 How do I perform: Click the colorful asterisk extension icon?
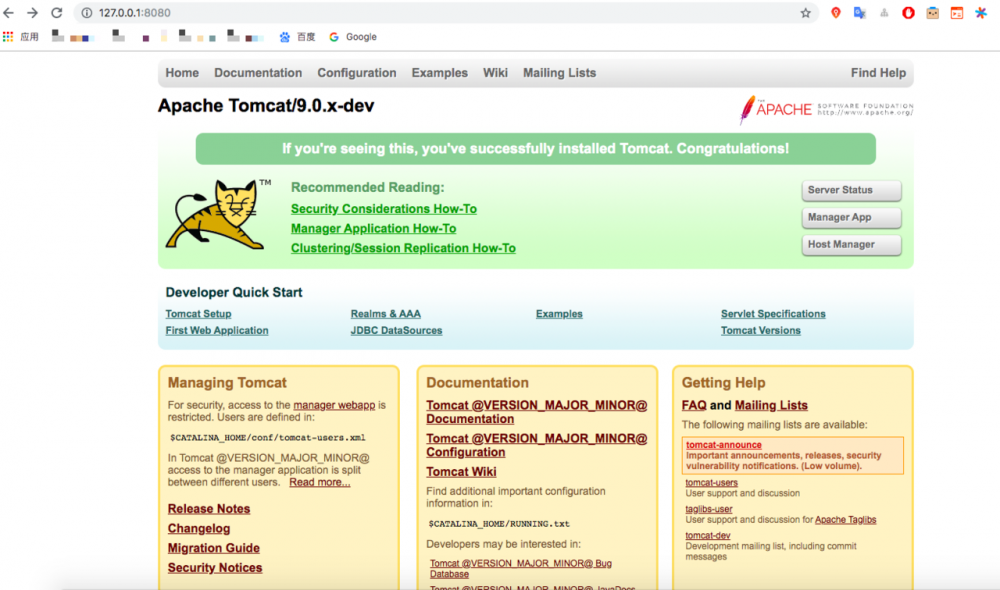click(978, 13)
